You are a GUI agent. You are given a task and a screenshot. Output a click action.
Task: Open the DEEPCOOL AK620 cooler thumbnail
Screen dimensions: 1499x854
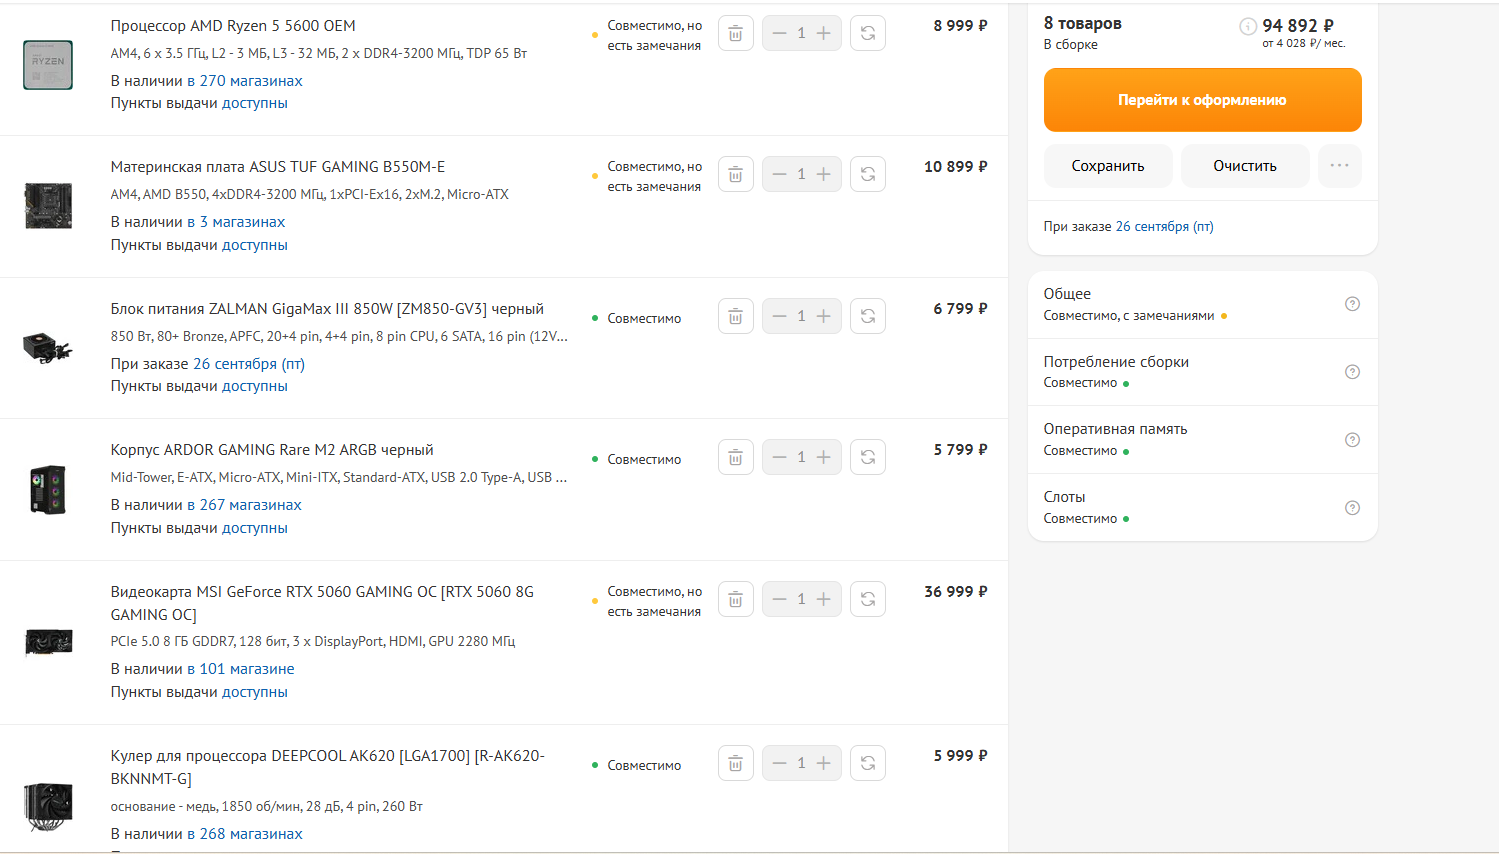pyautogui.click(x=48, y=807)
